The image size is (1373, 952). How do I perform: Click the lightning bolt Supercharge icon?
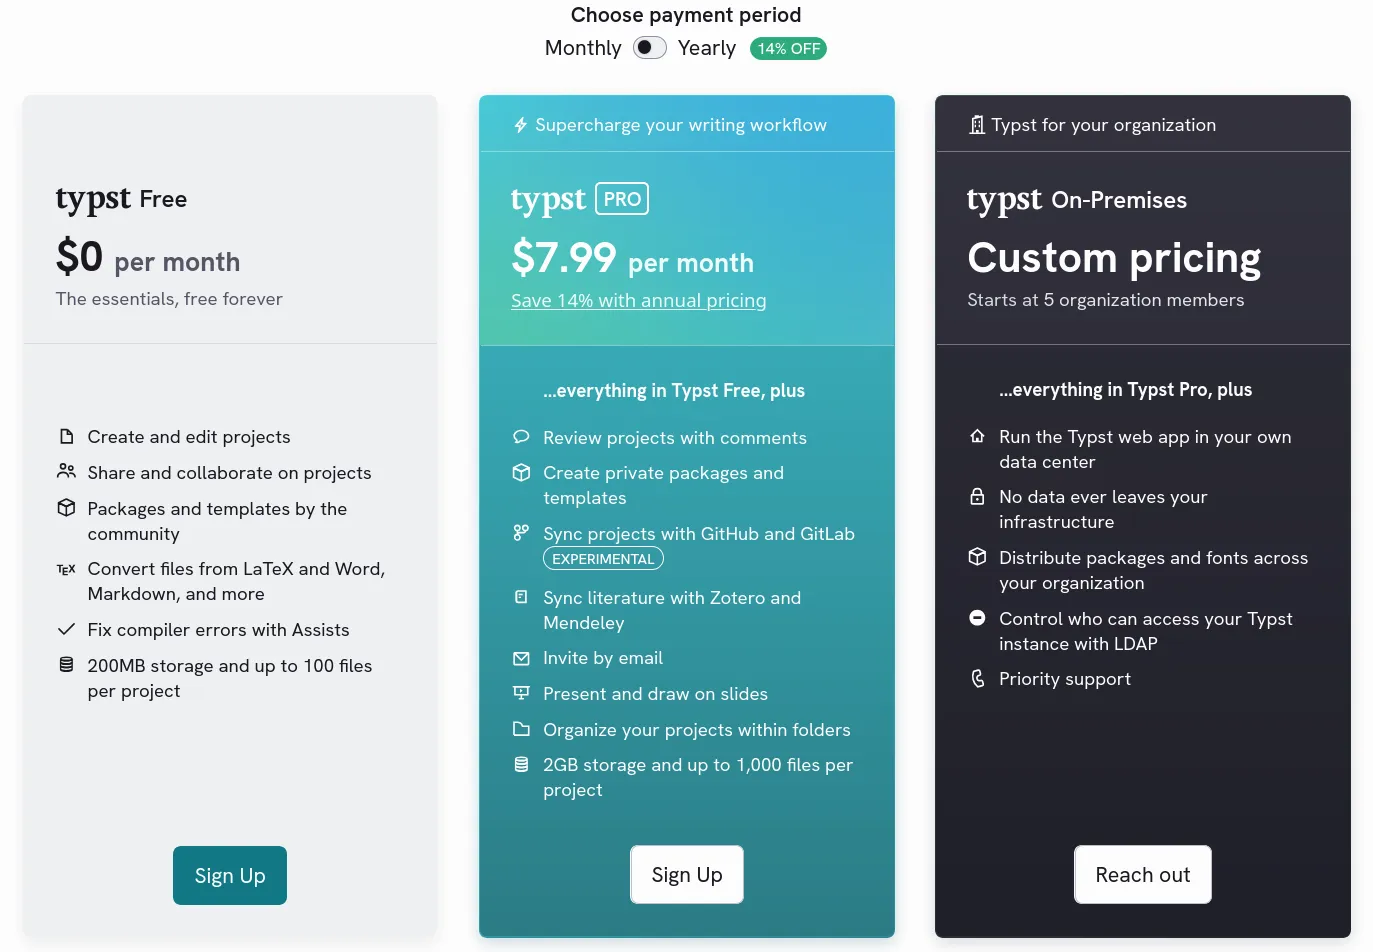[x=520, y=125]
